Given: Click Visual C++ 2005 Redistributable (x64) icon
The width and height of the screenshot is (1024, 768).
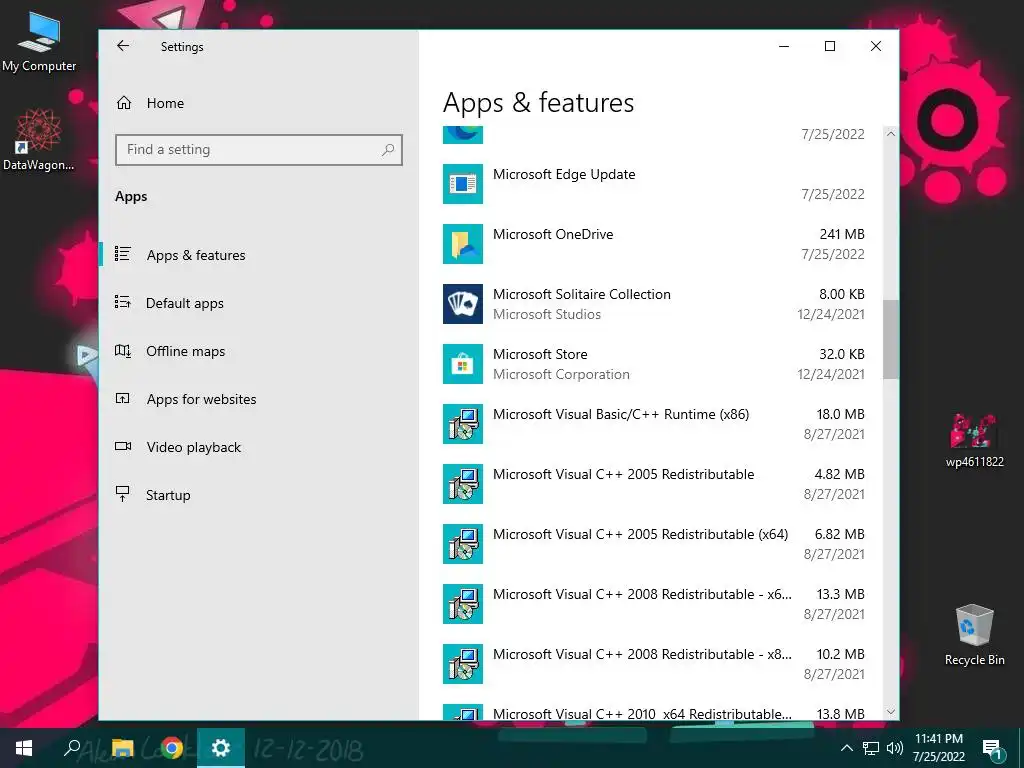Looking at the screenshot, I should pos(463,545).
